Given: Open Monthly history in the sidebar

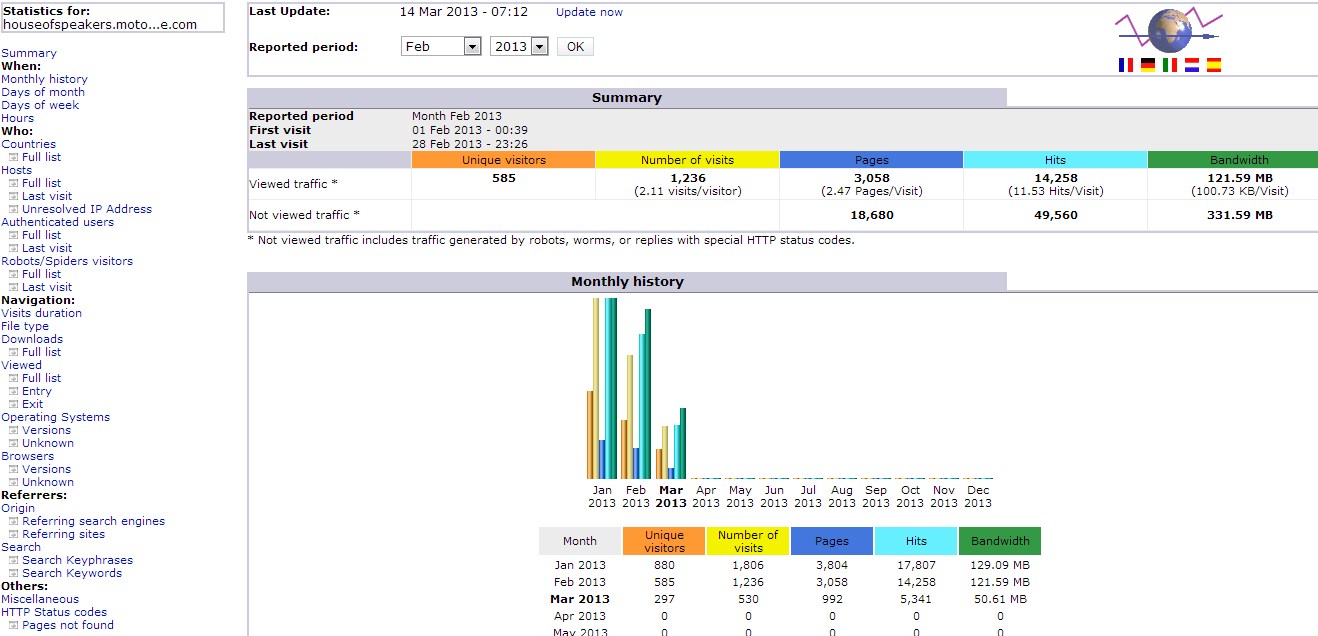Looking at the screenshot, I should click(44, 79).
